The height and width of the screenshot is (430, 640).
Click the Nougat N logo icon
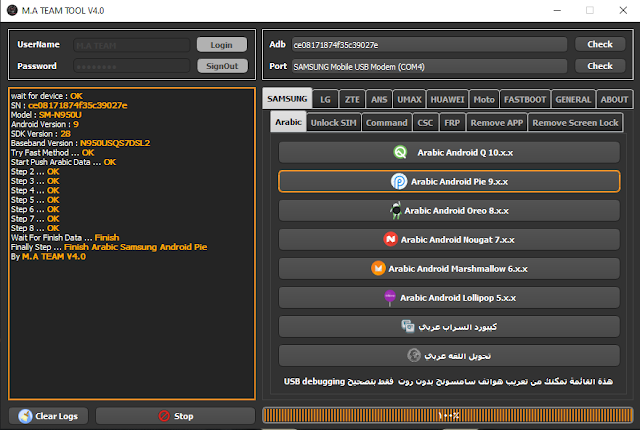click(391, 239)
